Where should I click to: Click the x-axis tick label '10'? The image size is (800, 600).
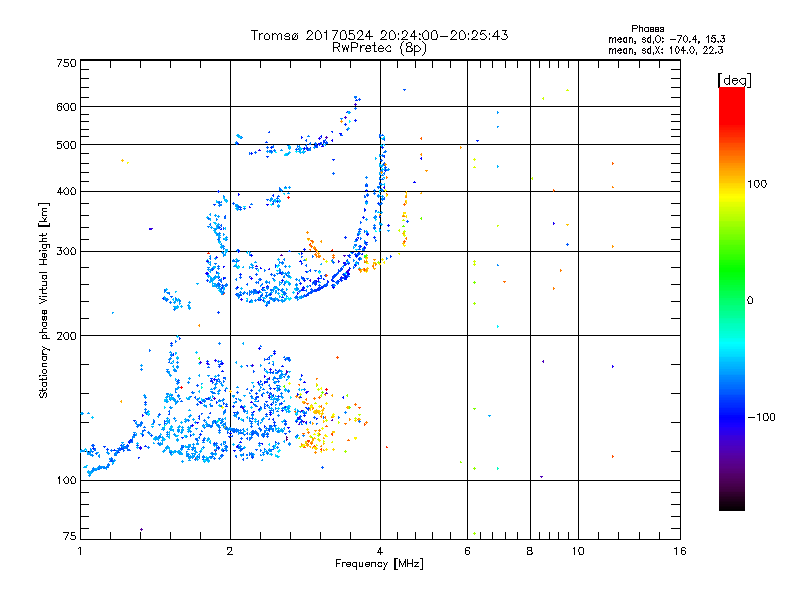[578, 551]
